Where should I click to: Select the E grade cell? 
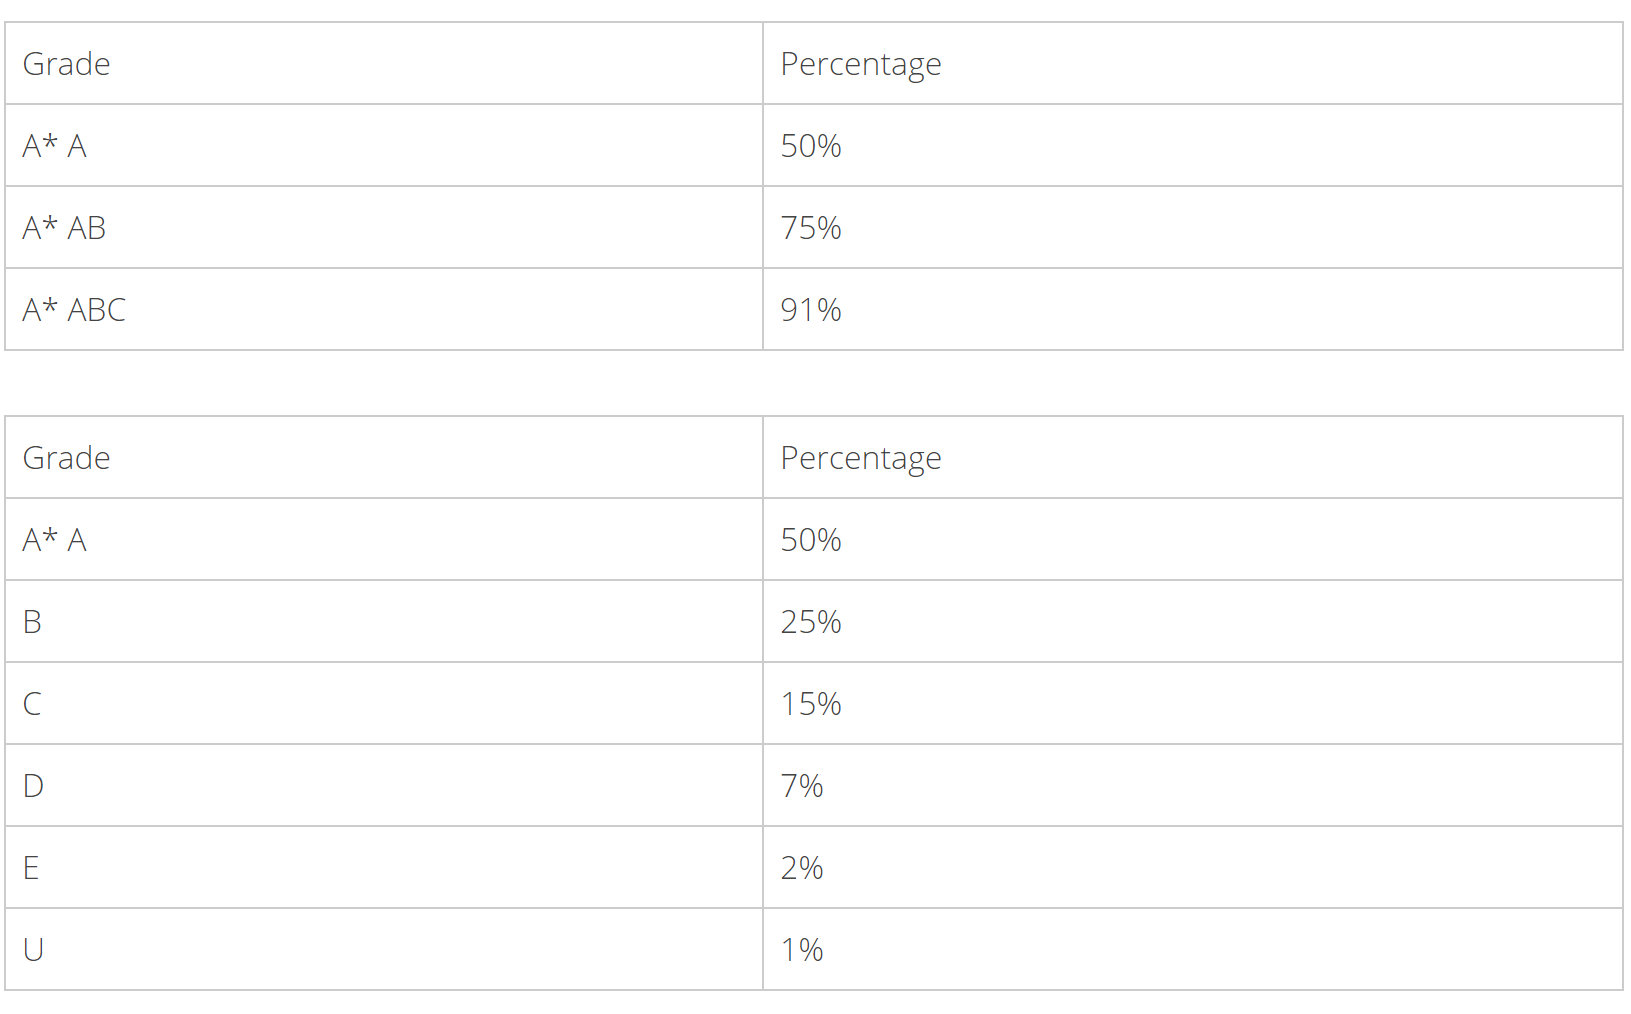[32, 868]
